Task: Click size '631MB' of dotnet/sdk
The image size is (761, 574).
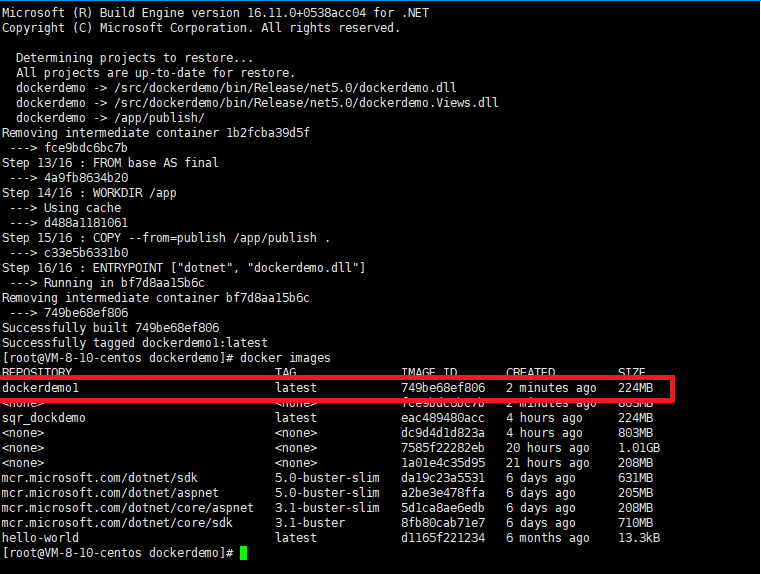Action: tap(635, 478)
